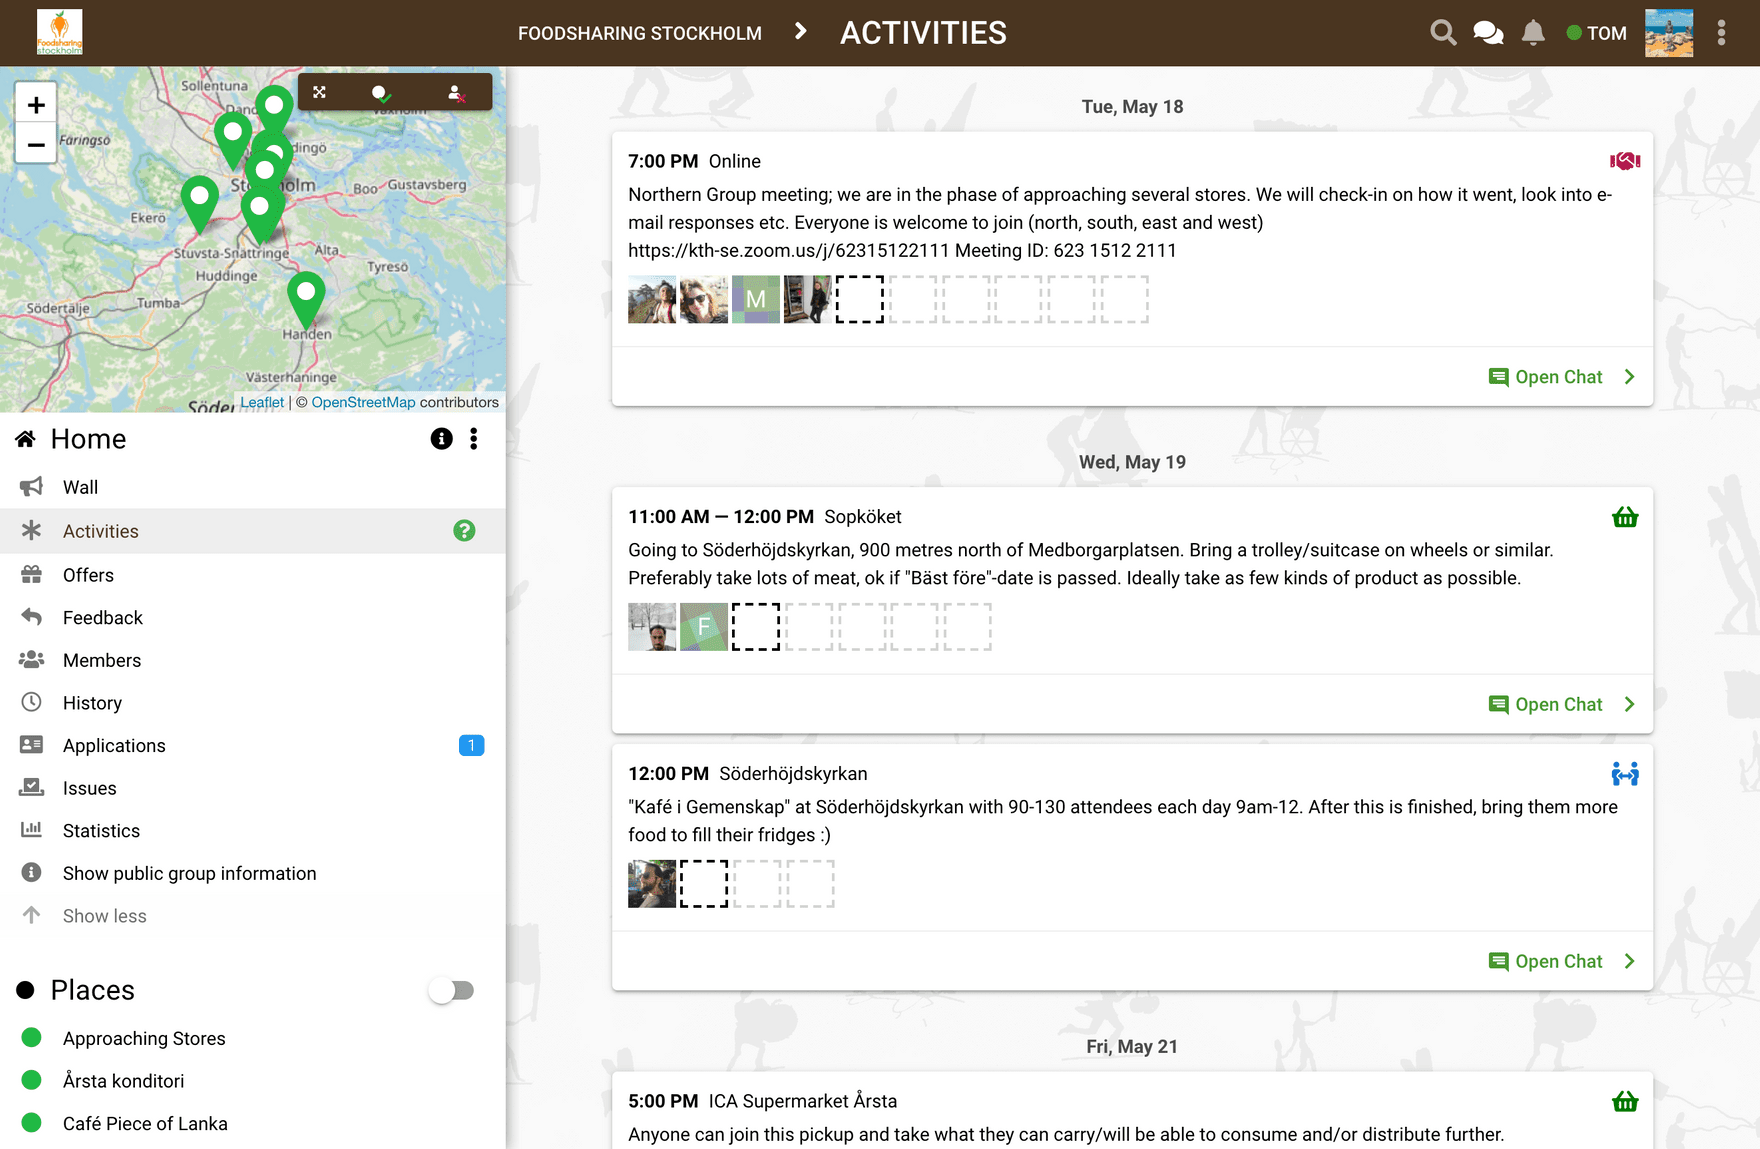This screenshot has height=1149, width=1760.
Task: Zoom in on the map
Action: point(36,105)
